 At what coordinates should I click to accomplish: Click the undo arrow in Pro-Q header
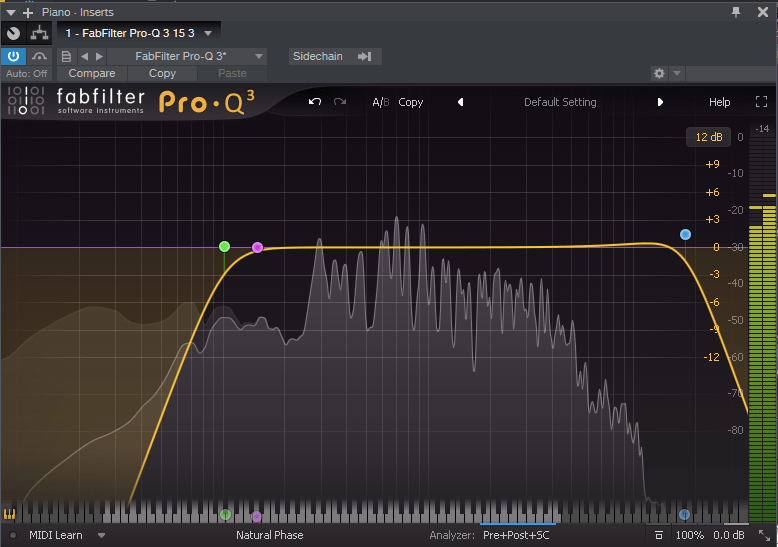pyautogui.click(x=315, y=102)
